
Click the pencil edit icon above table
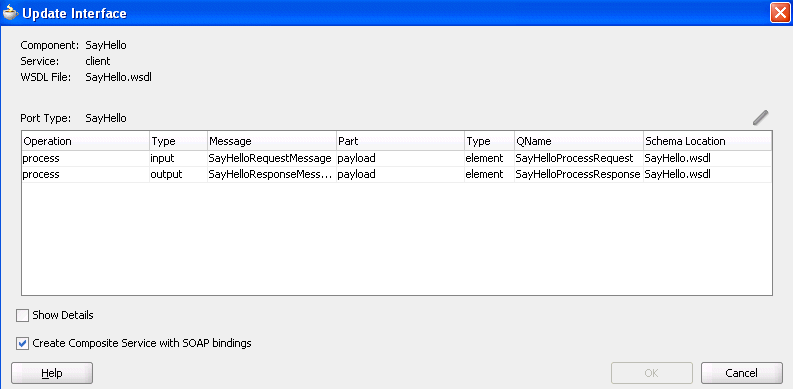(760, 117)
